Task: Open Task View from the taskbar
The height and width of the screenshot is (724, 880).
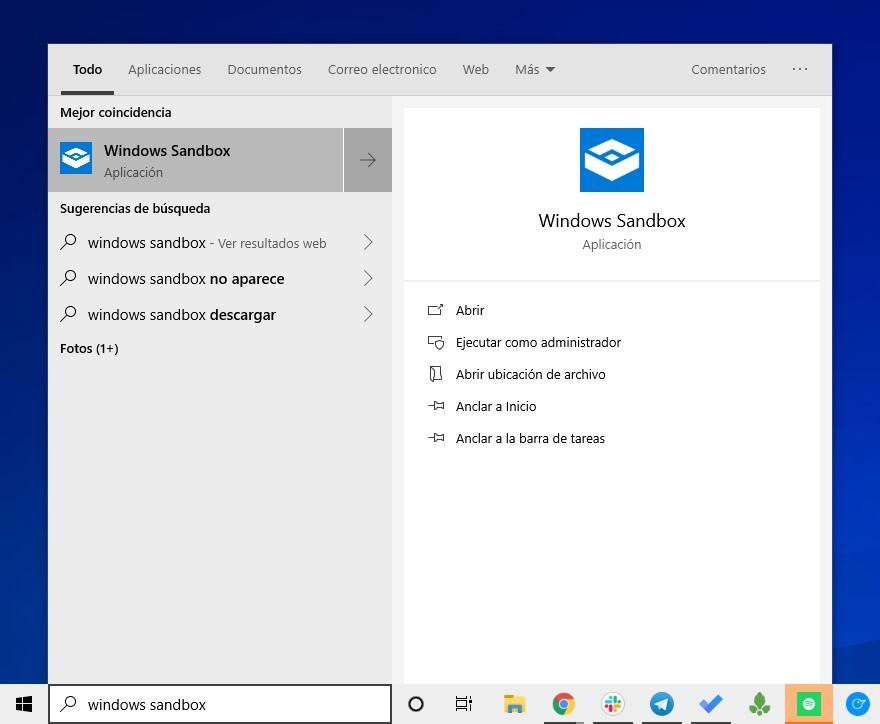Action: tap(463, 704)
